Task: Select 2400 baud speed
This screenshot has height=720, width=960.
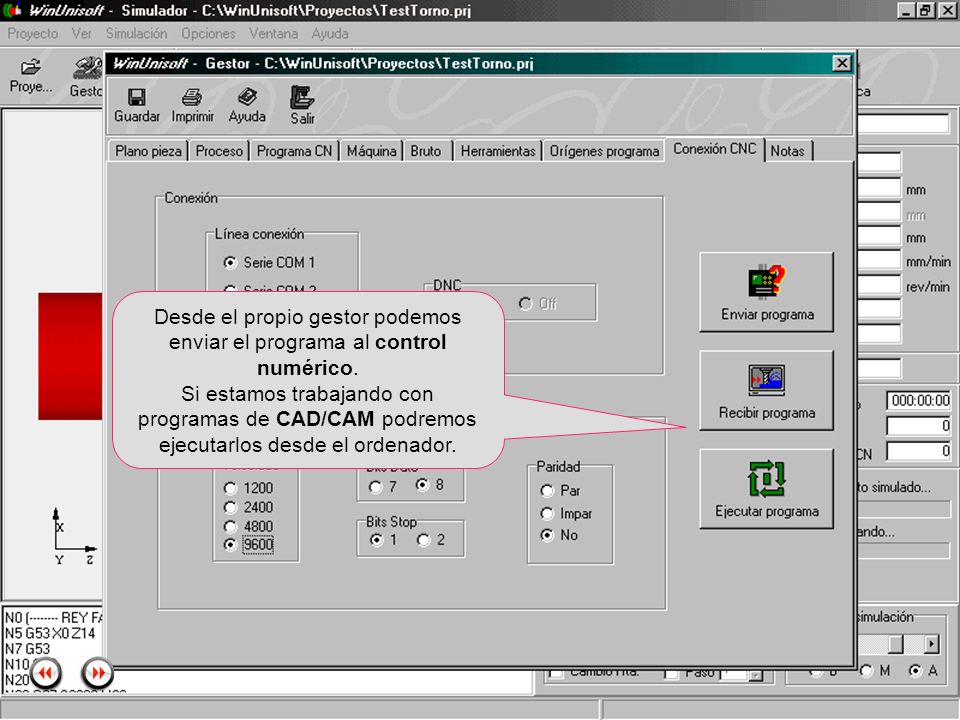Action: (x=249, y=508)
